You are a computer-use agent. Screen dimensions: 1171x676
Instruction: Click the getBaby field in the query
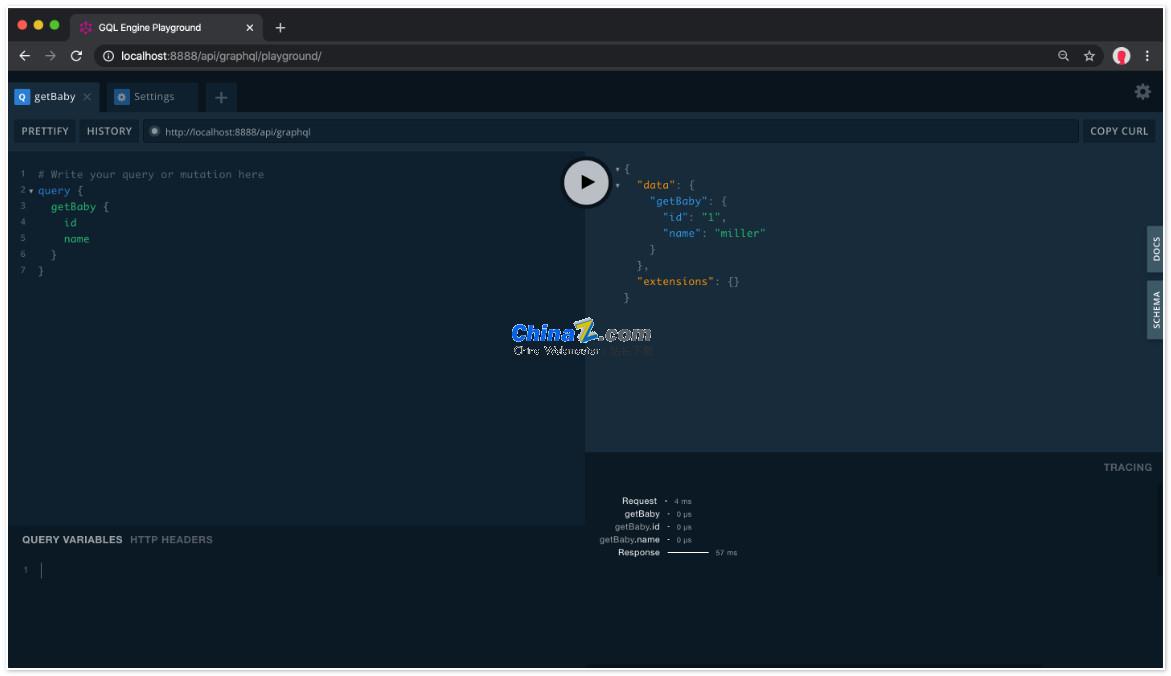click(x=73, y=207)
